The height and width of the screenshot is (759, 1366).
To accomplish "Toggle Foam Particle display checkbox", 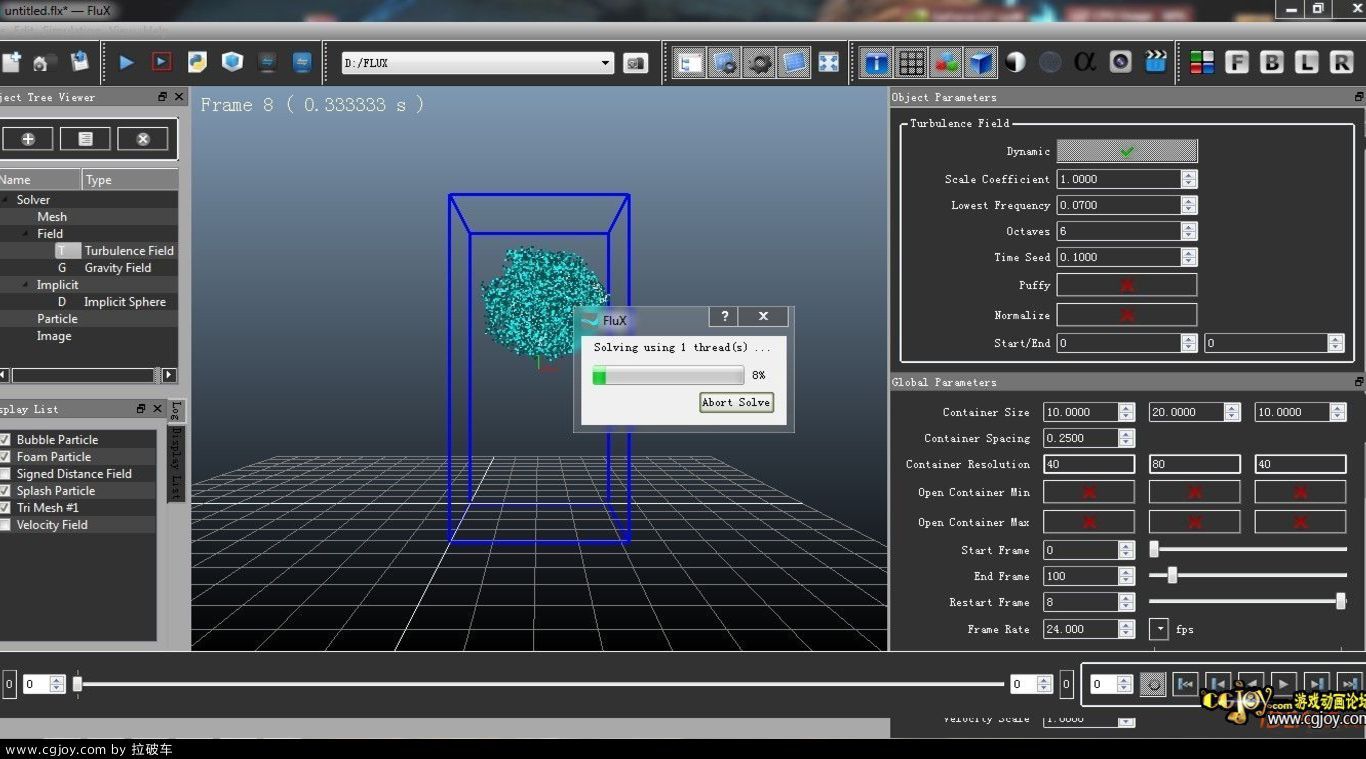I will pos(5,457).
